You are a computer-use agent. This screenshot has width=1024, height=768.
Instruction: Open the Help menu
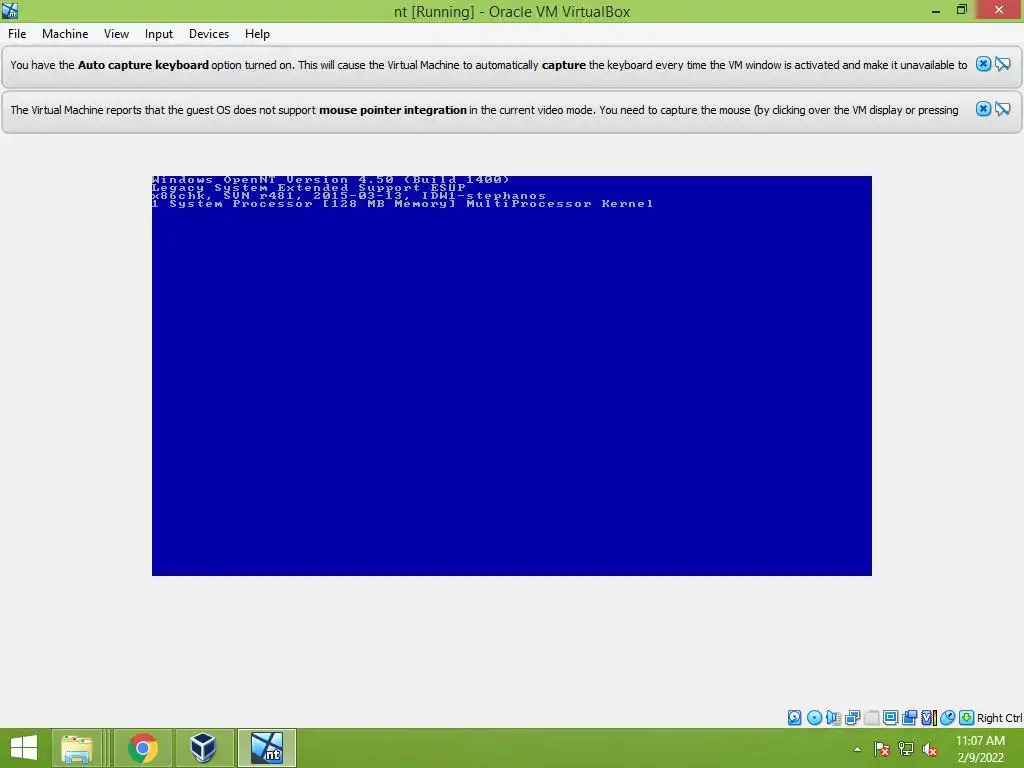coord(257,34)
